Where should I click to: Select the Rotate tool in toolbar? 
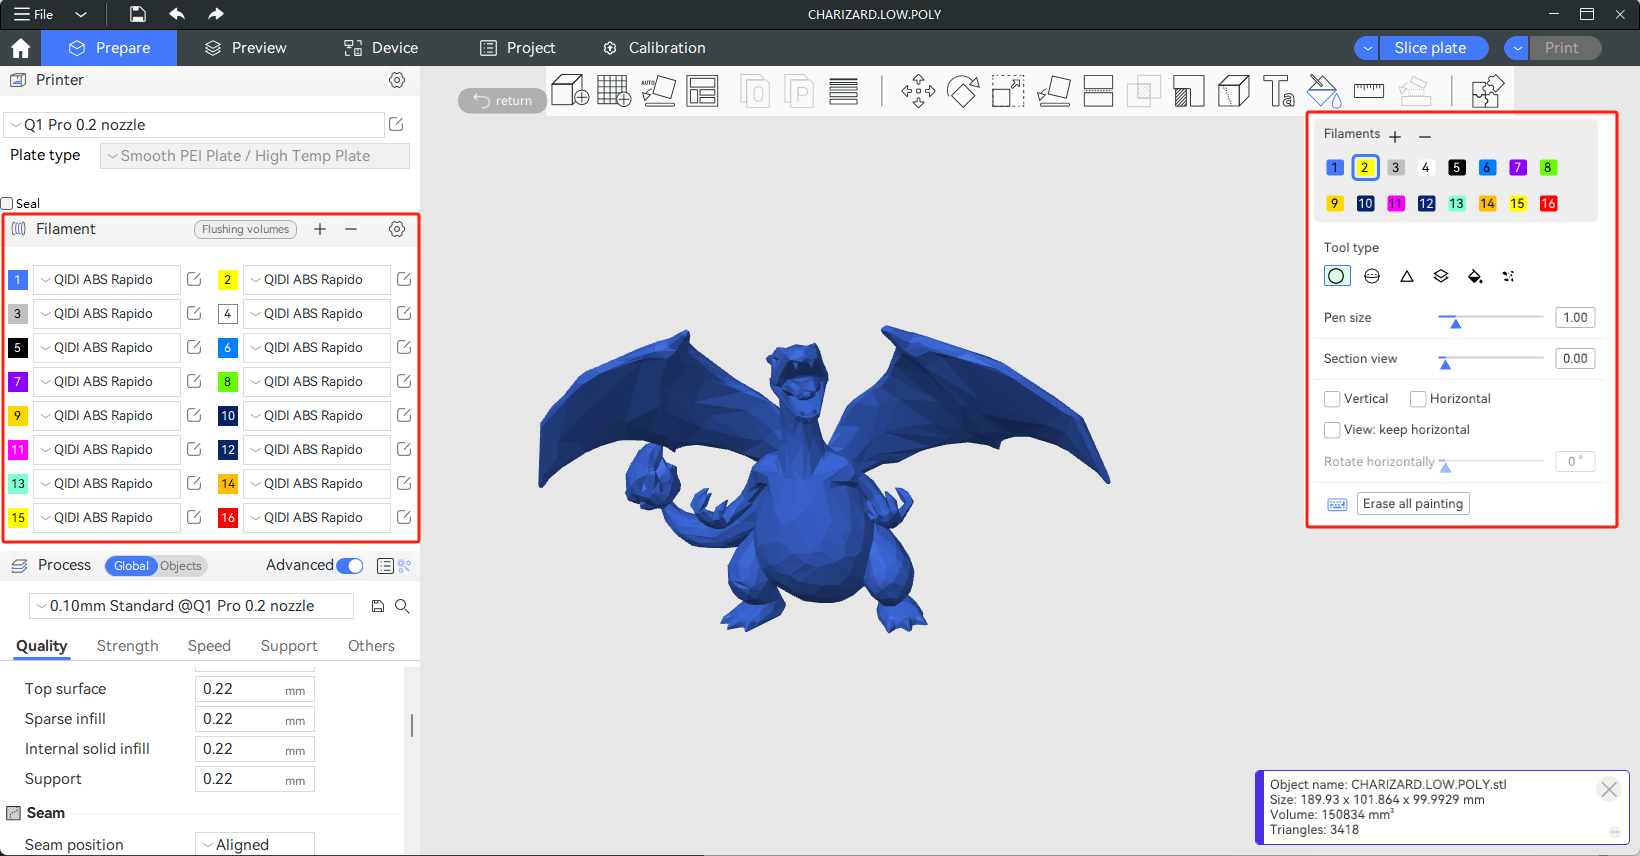[963, 91]
